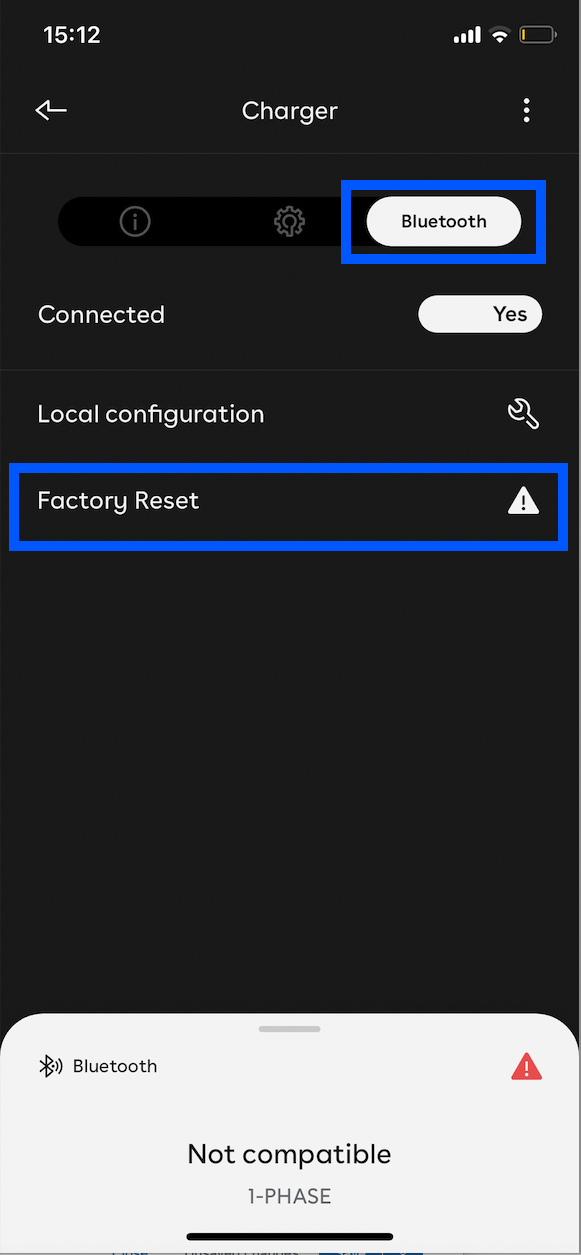Tap the info icon in the segmented control

click(134, 221)
